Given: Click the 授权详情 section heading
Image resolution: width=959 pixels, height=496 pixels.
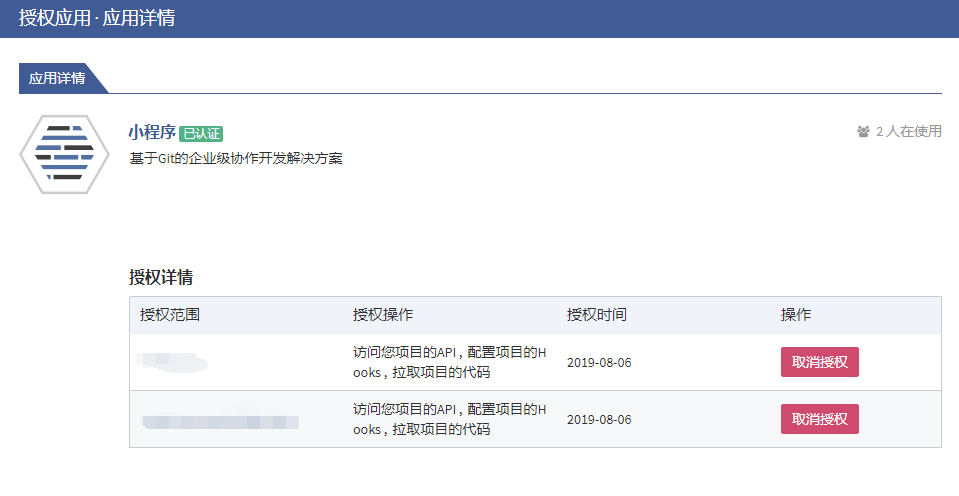Looking at the screenshot, I should pyautogui.click(x=161, y=277).
